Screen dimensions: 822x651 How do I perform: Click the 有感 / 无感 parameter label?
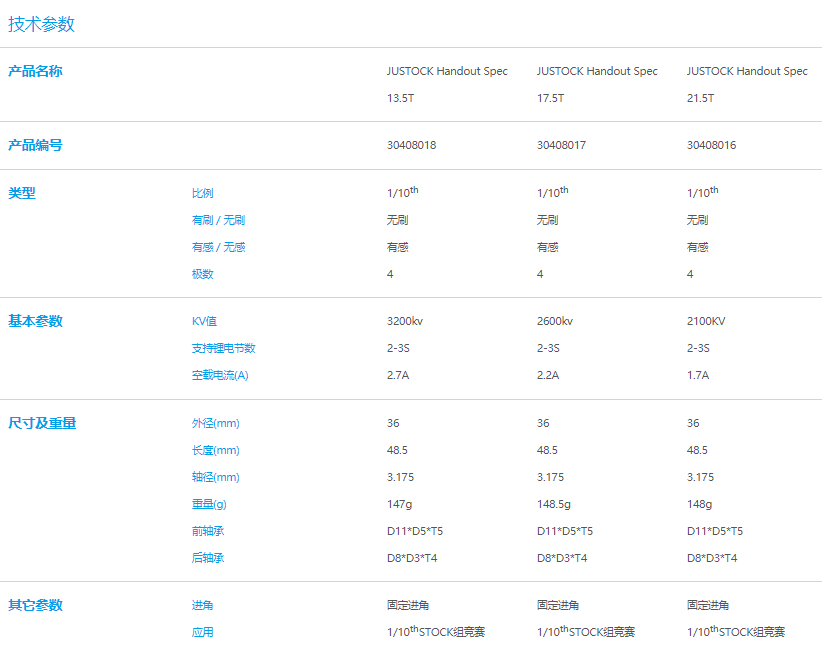[x=218, y=247]
